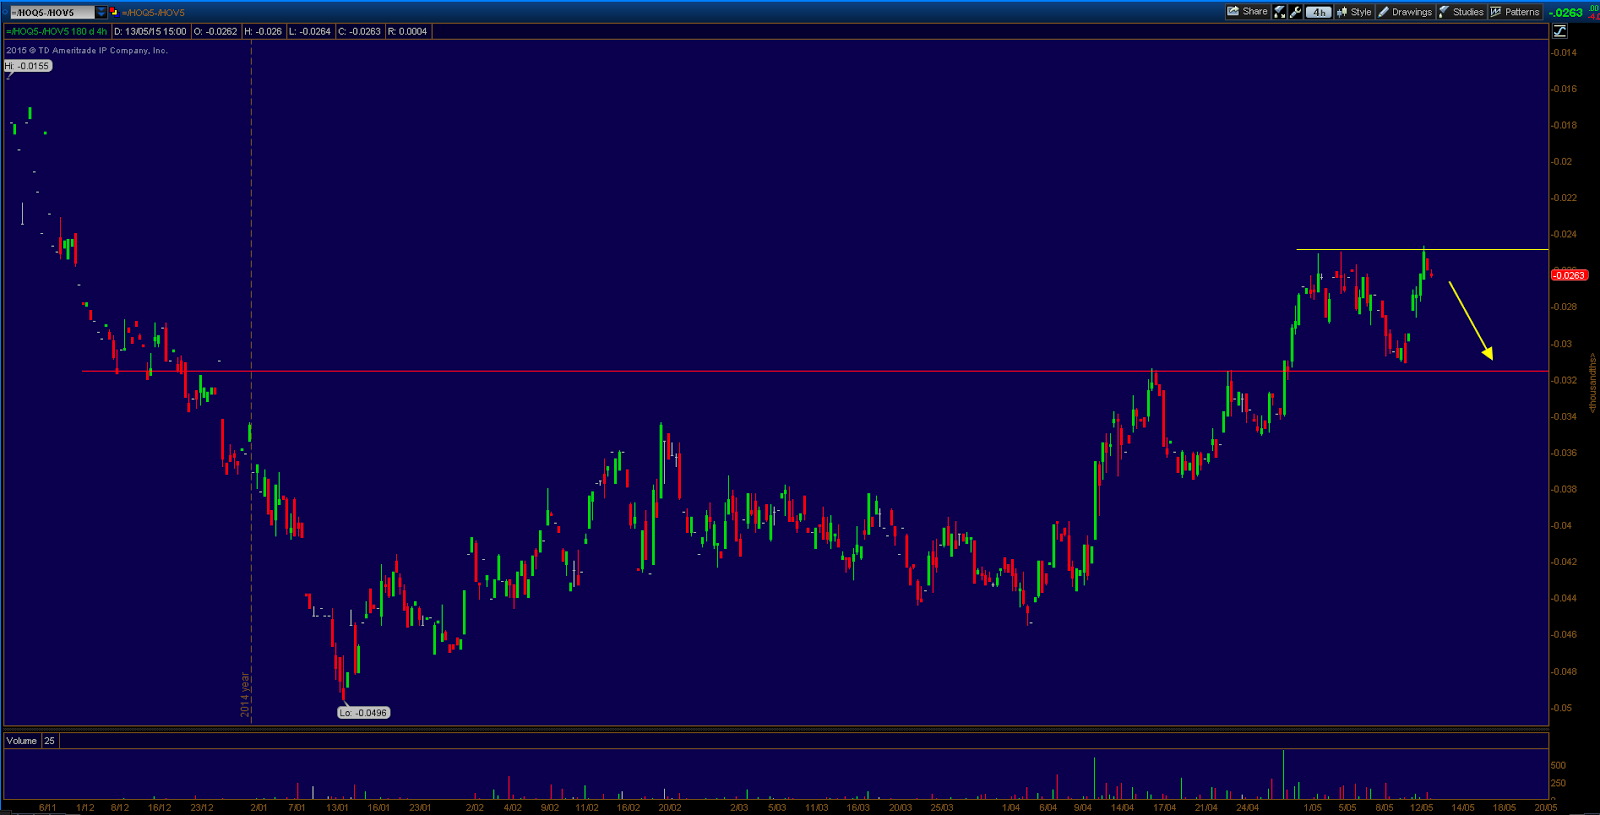Click the orange =/HOQ5-/HOV5 symbol description
The image size is (1600, 815).
click(x=153, y=13)
